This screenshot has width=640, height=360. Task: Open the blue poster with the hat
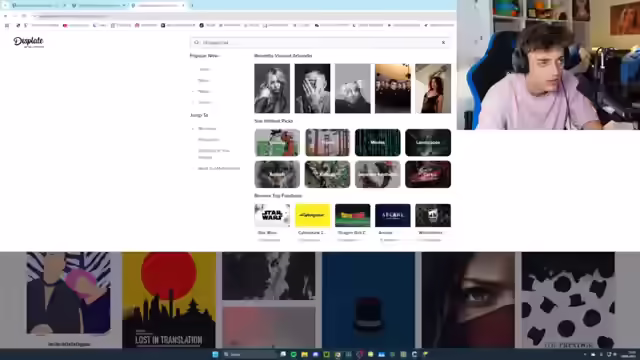point(369,300)
